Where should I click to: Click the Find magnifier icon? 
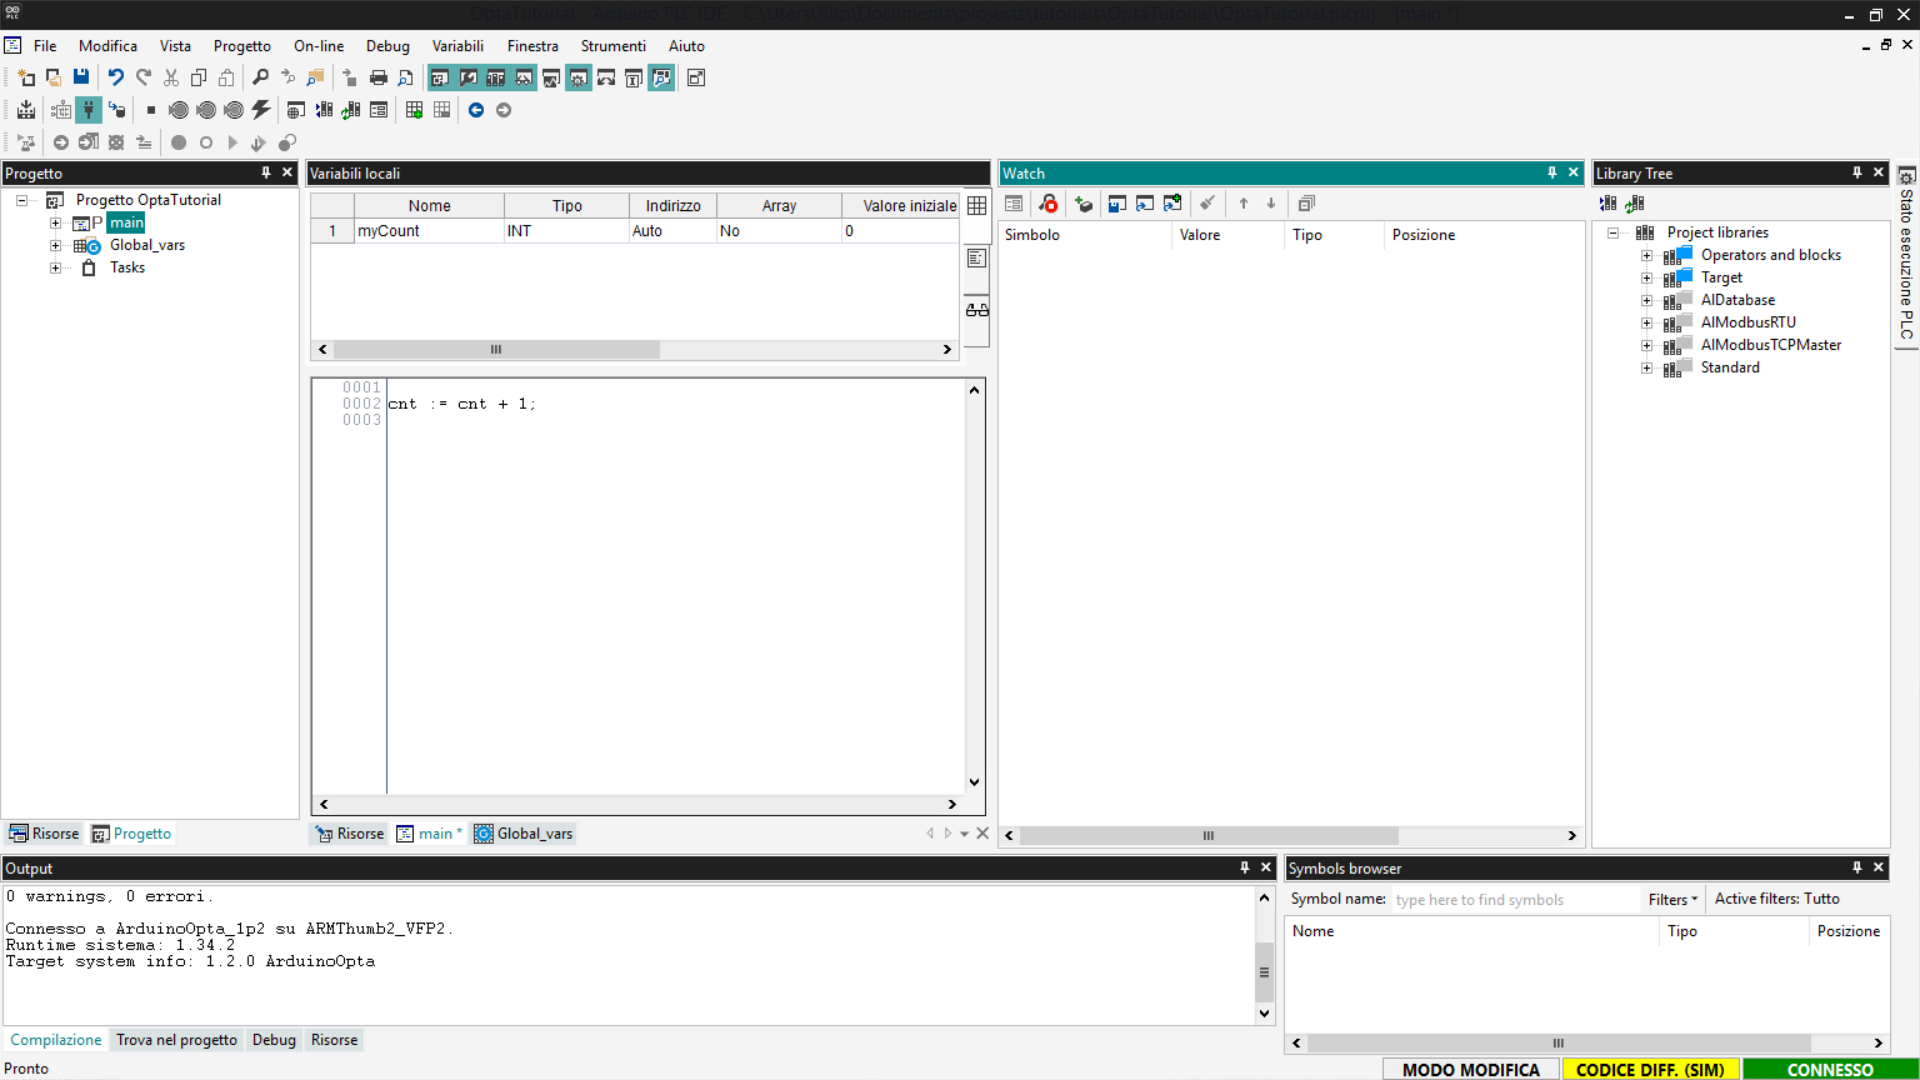[260, 78]
